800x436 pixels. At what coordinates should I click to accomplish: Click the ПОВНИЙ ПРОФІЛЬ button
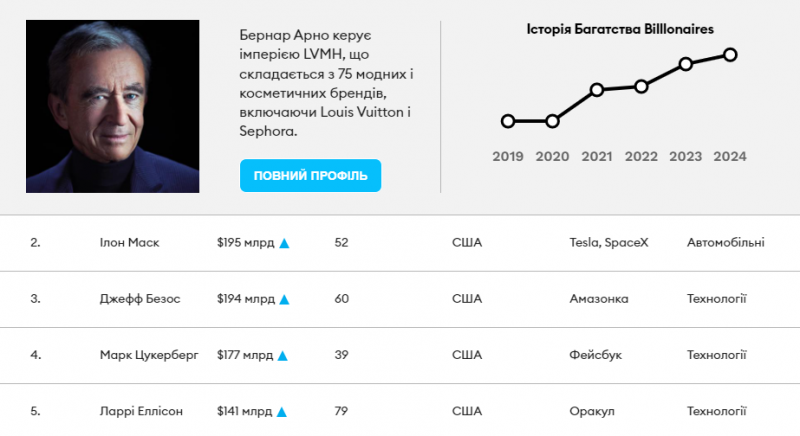310,176
